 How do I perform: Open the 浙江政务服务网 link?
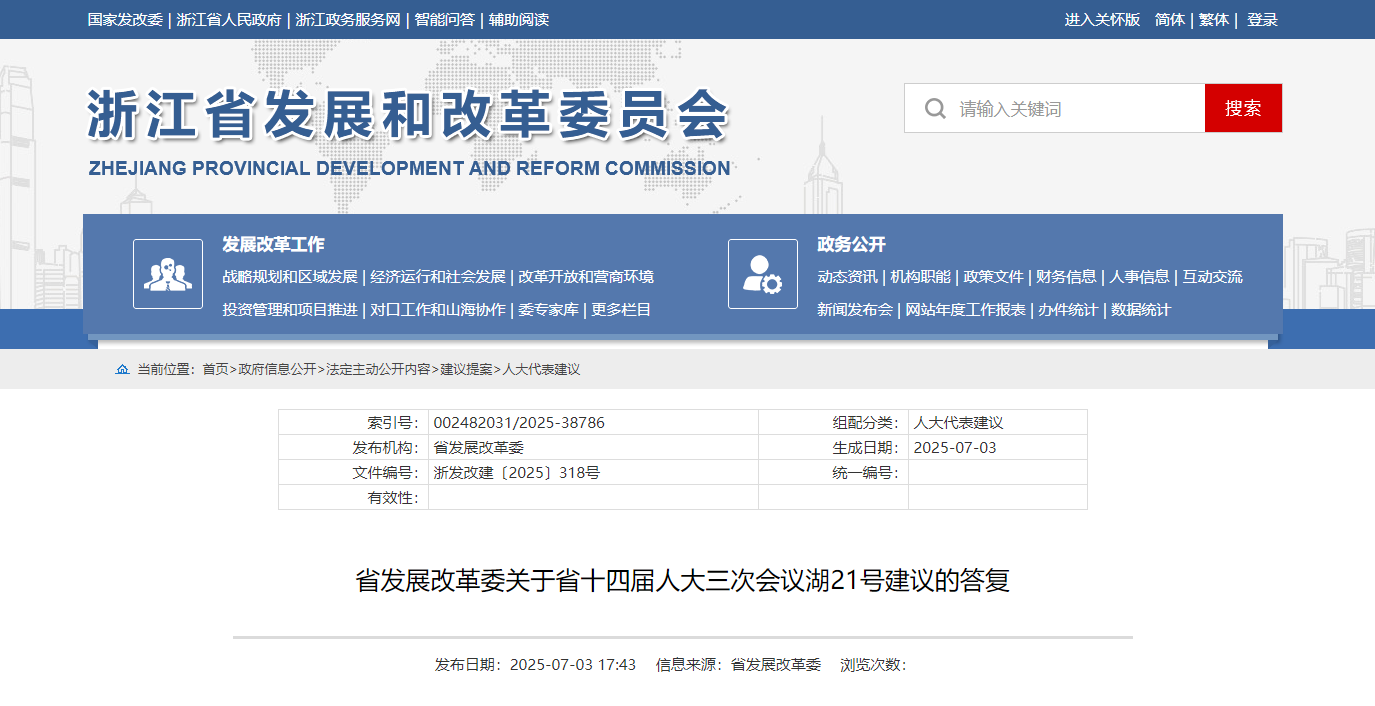coord(348,20)
